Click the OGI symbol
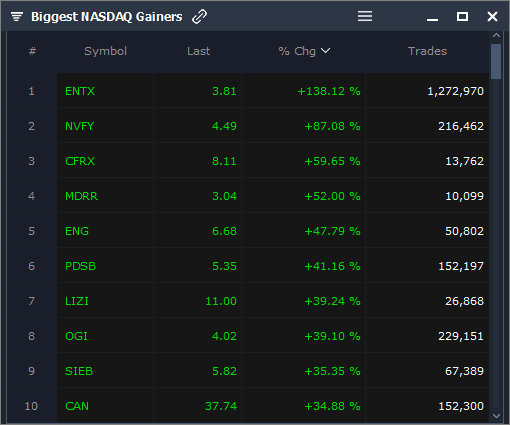This screenshot has width=510, height=425. 76,336
